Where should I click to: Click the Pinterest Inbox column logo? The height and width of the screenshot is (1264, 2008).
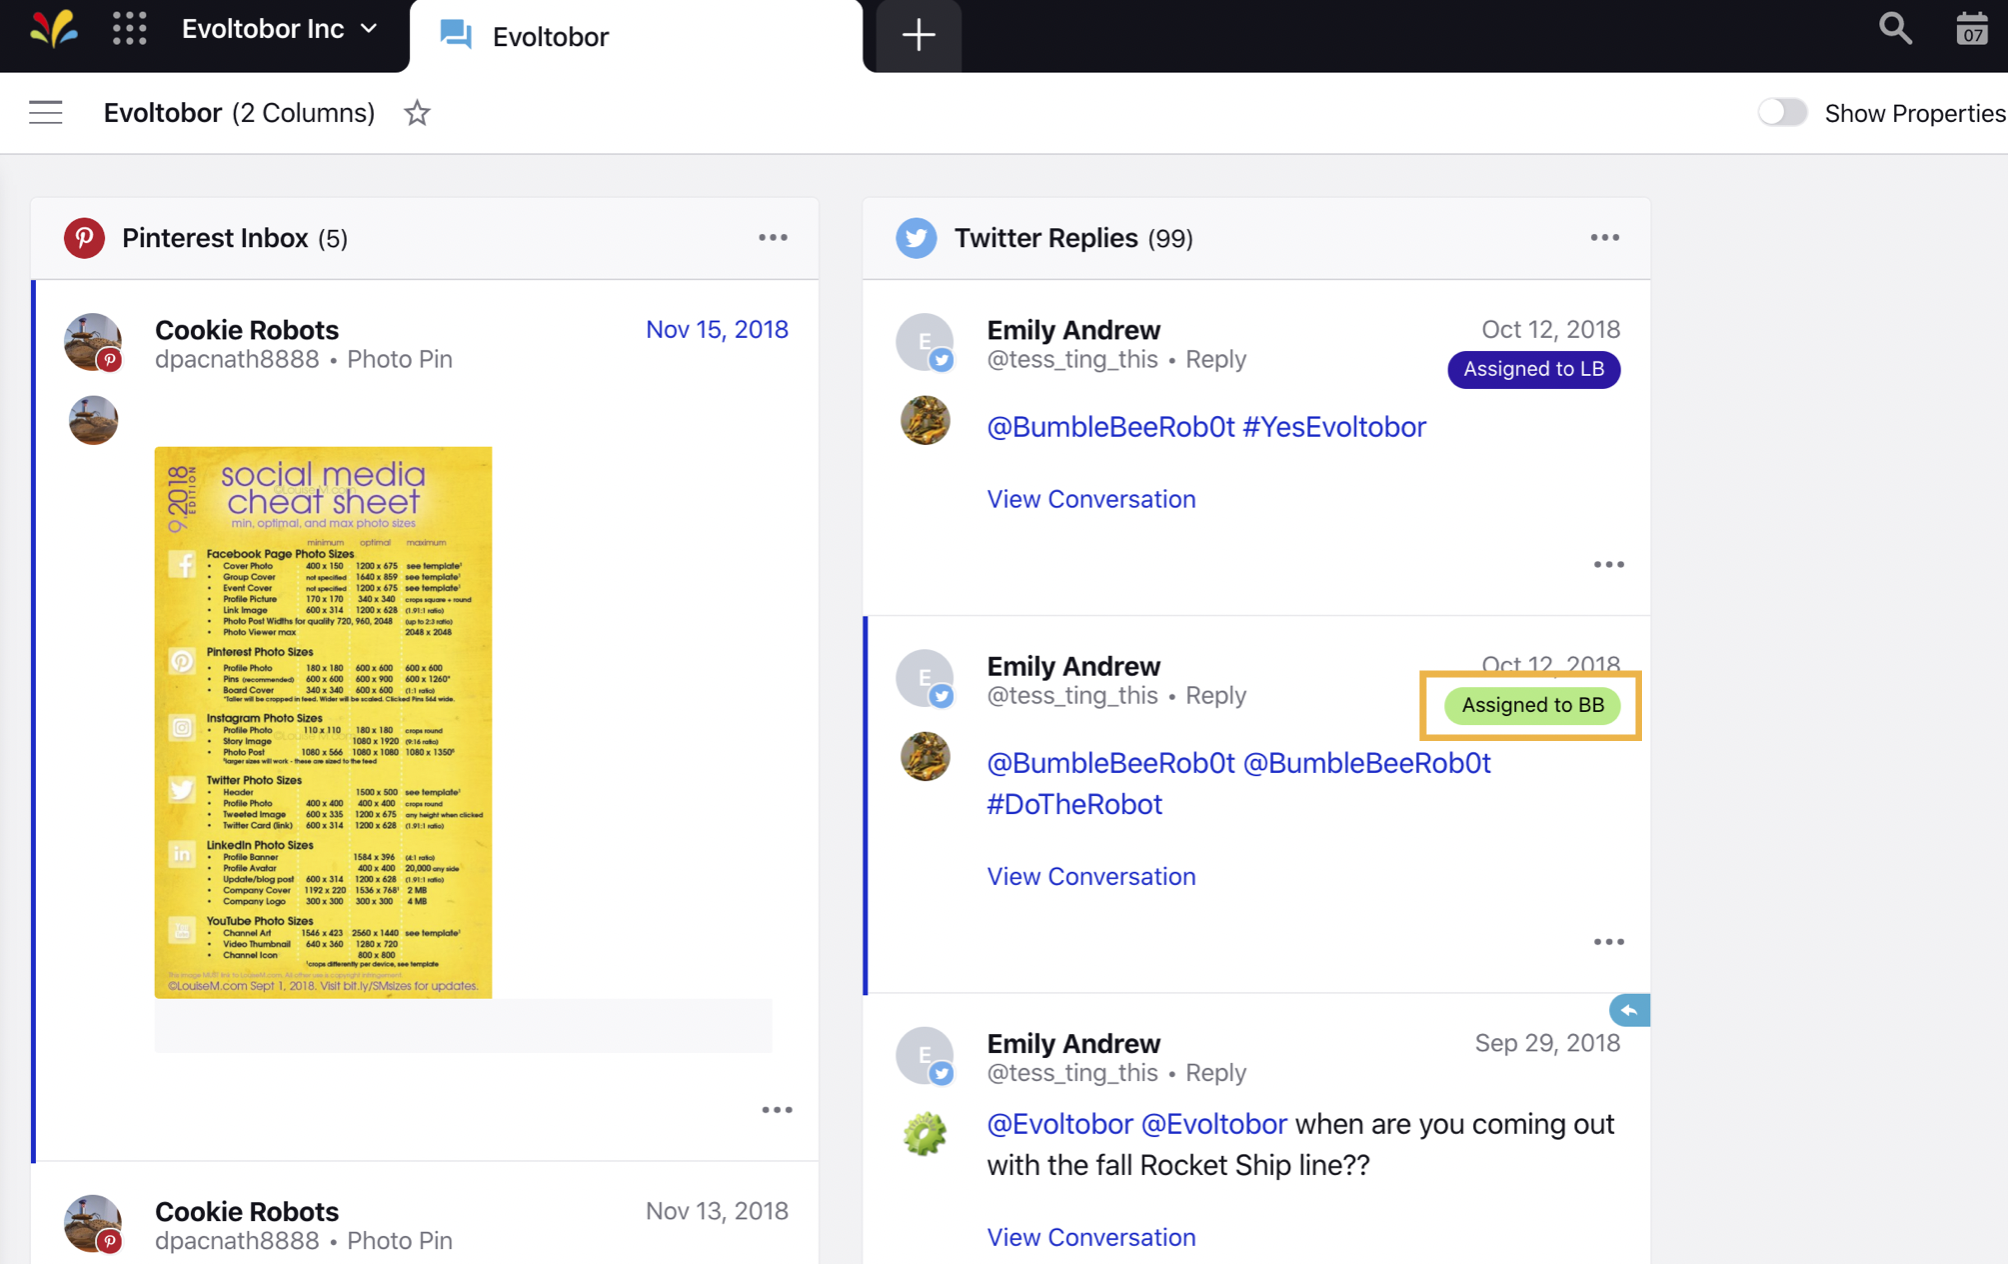(84, 238)
